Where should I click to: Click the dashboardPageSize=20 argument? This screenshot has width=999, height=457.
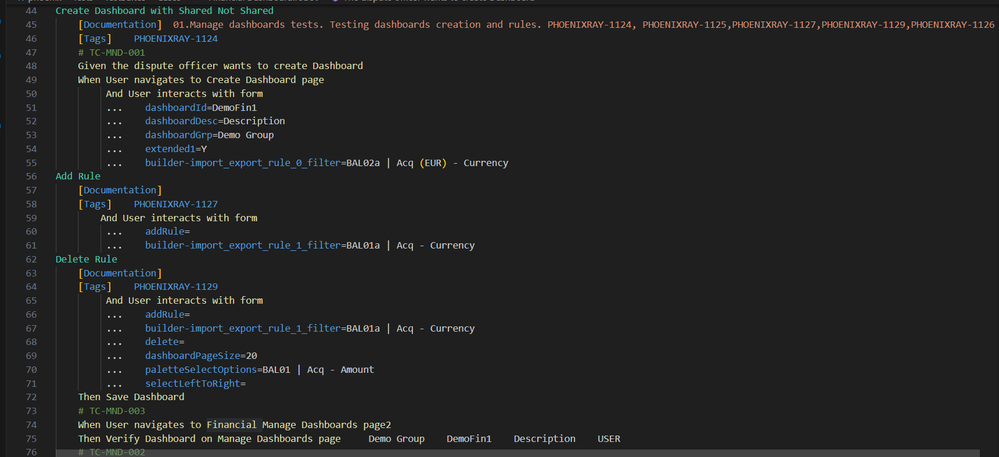201,356
